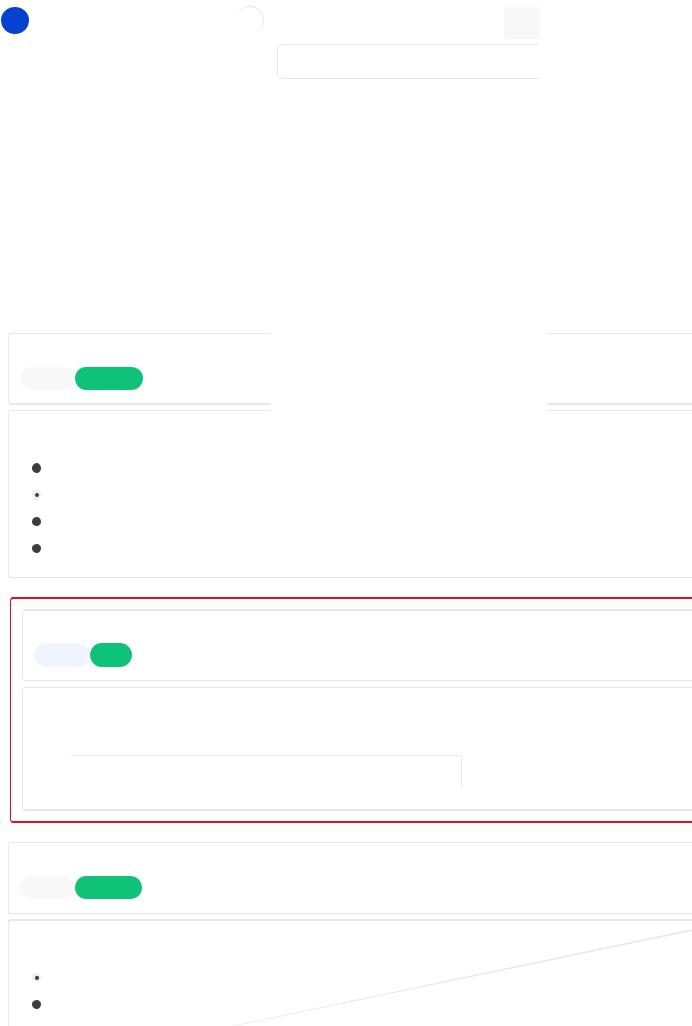Click the light blue pill in red-bordered section
This screenshot has width=692, height=1026.
(61, 655)
